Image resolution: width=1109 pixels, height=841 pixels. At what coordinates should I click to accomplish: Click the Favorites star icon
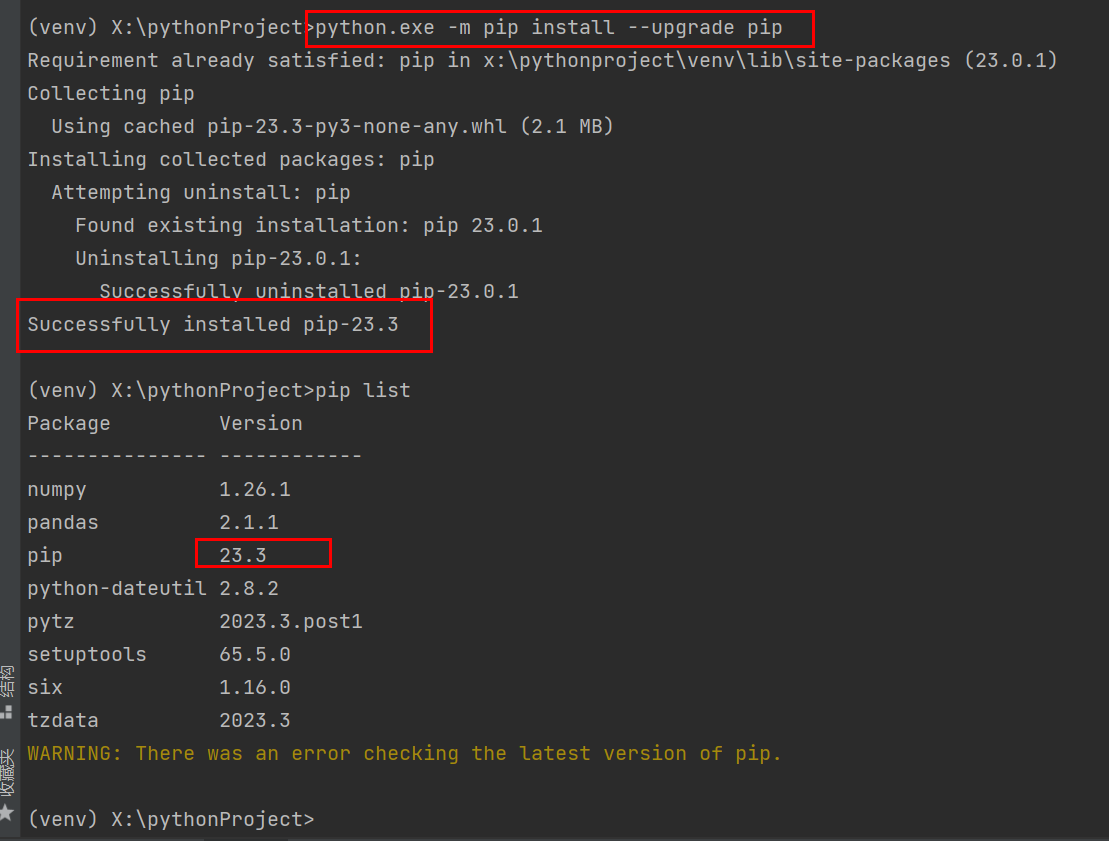pyautogui.click(x=7, y=811)
